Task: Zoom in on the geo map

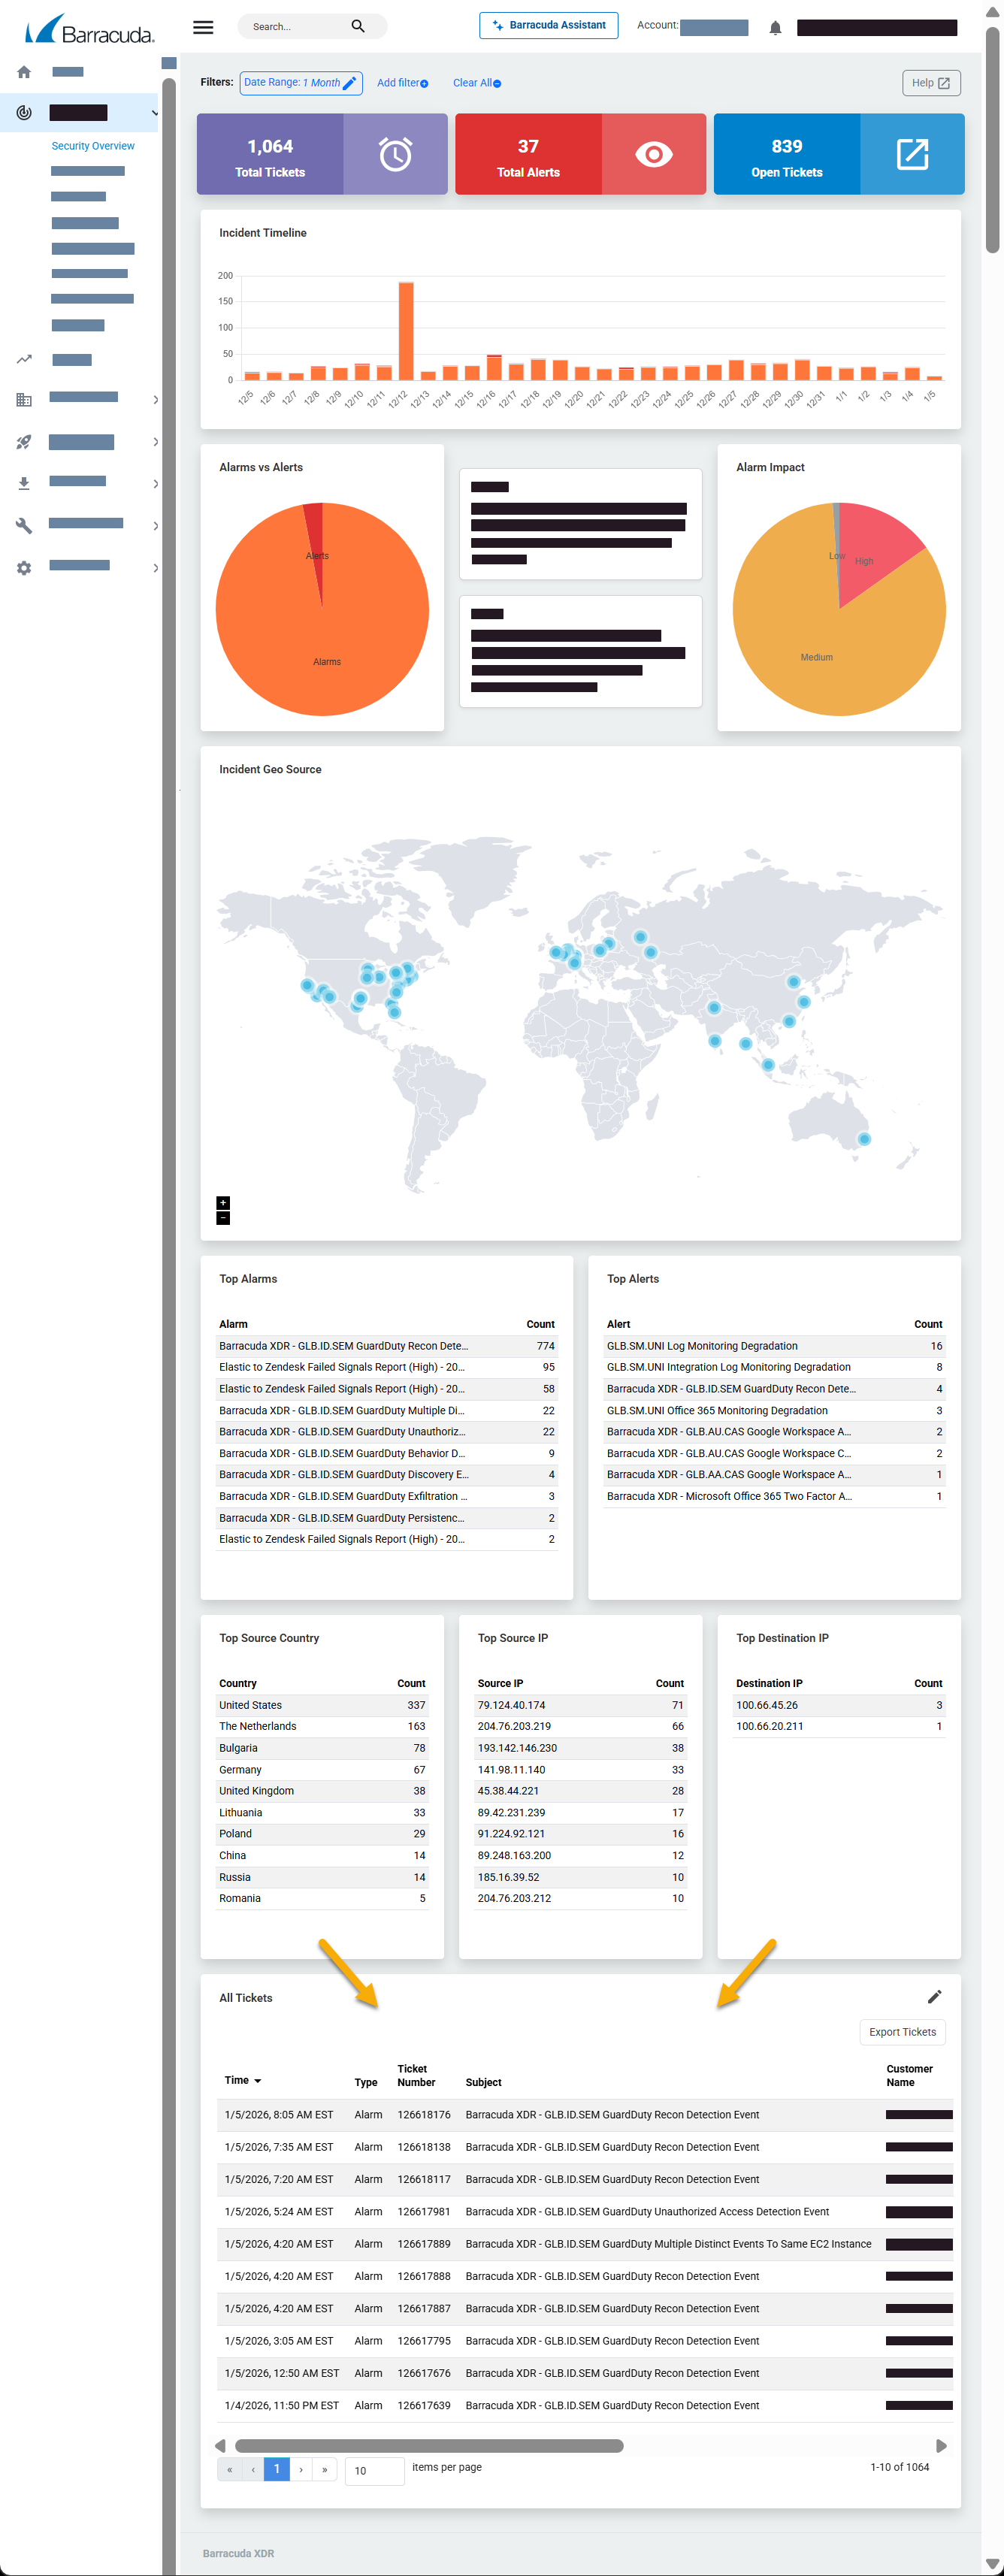Action: point(223,1203)
